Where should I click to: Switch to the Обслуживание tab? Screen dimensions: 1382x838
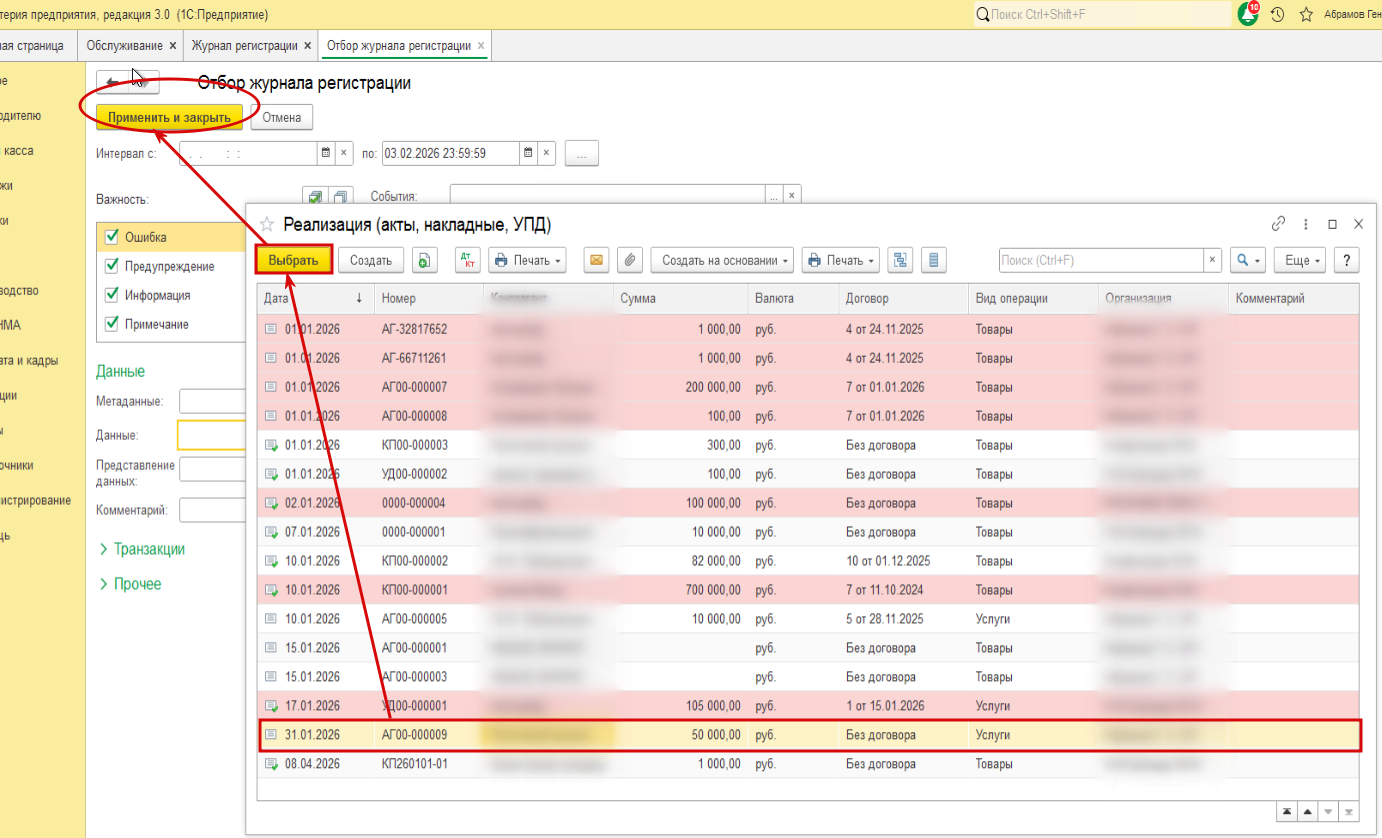[x=124, y=46]
